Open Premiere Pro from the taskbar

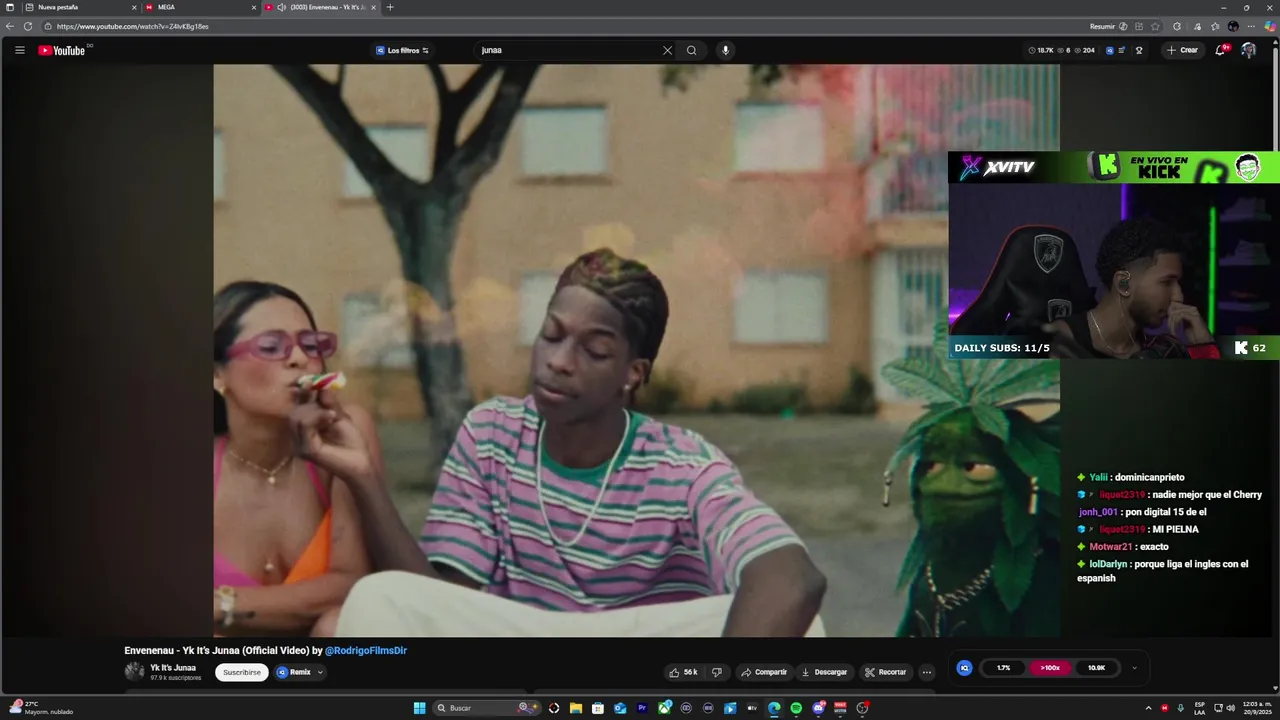[x=642, y=708]
